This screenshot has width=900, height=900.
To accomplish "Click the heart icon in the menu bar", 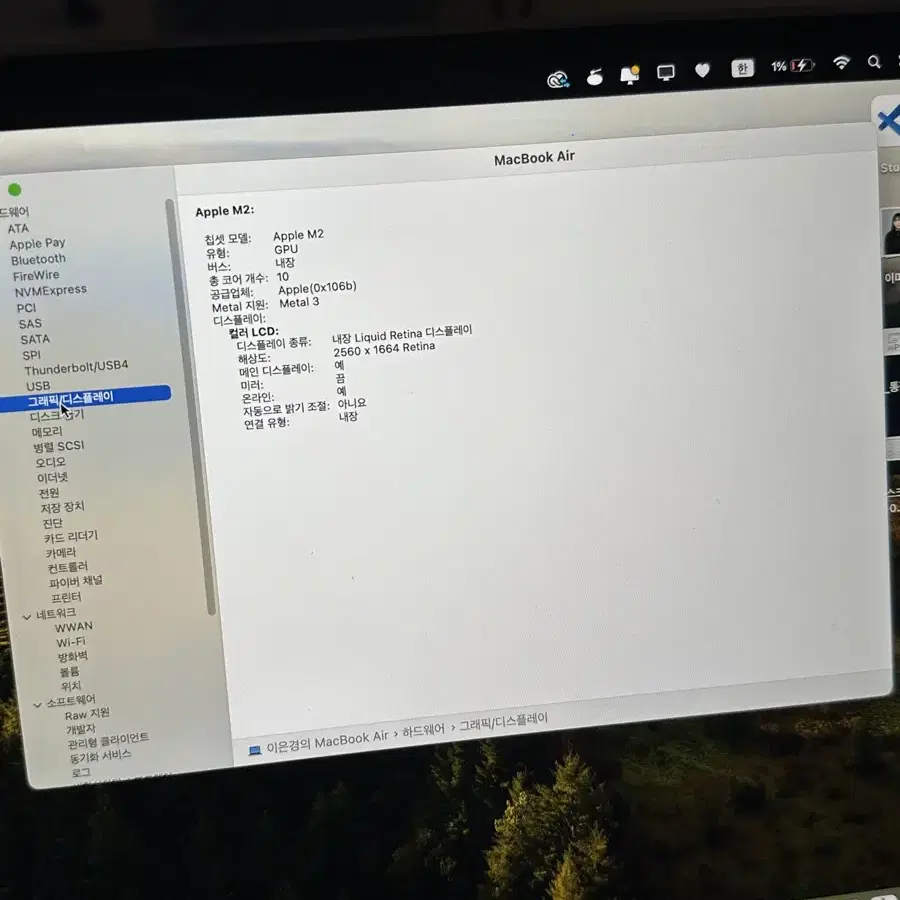I will (702, 71).
